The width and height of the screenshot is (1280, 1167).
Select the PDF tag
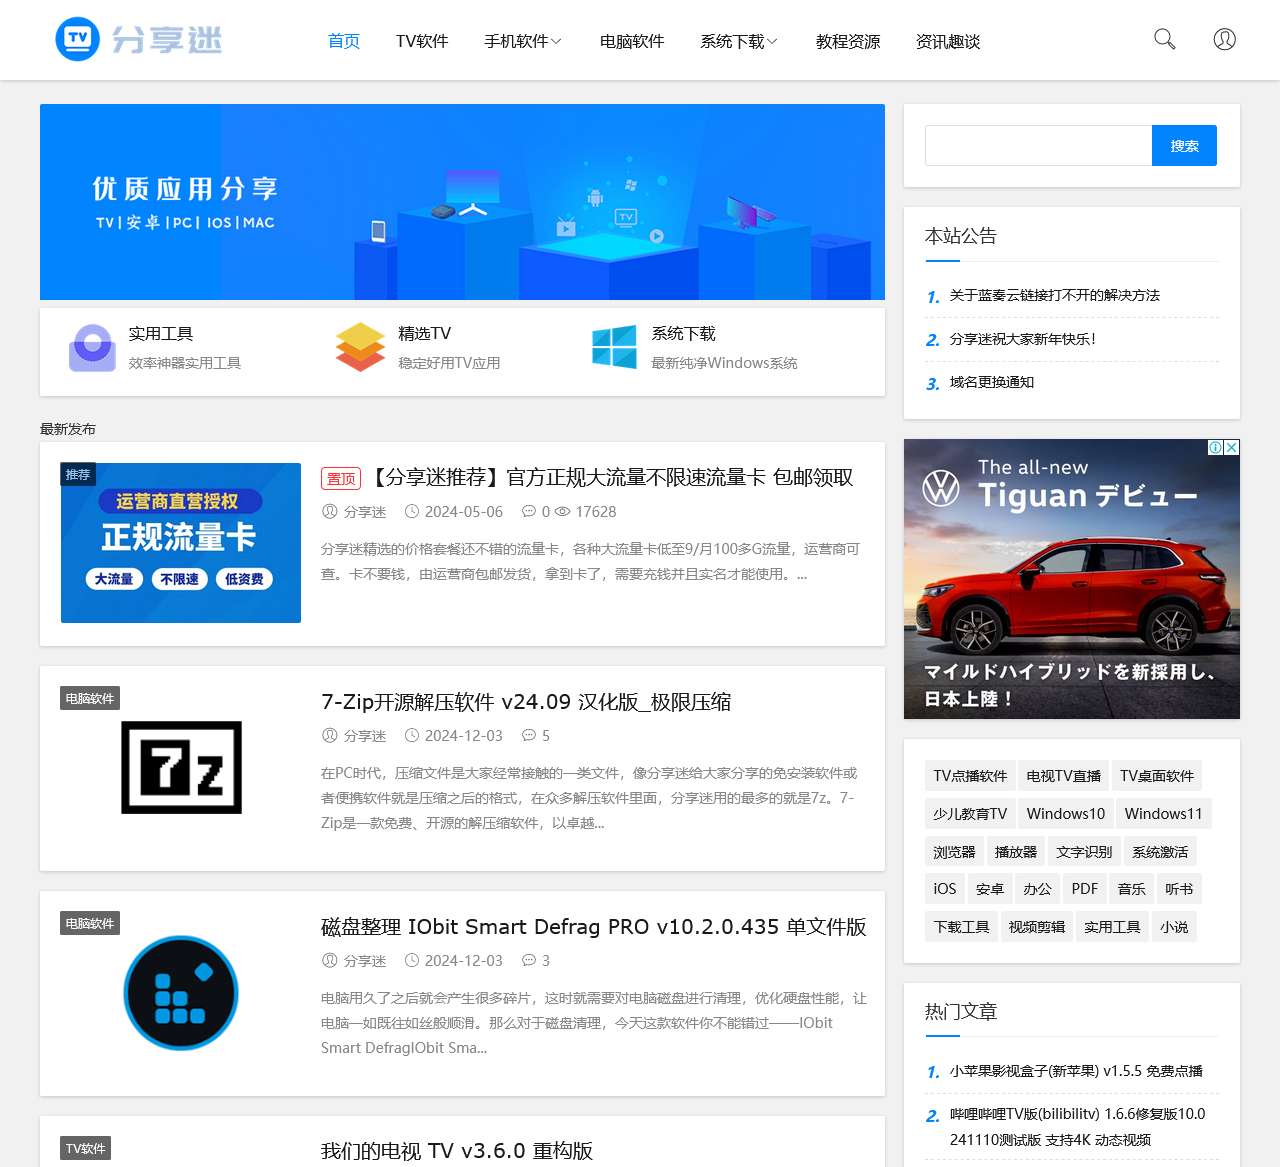click(x=1084, y=889)
